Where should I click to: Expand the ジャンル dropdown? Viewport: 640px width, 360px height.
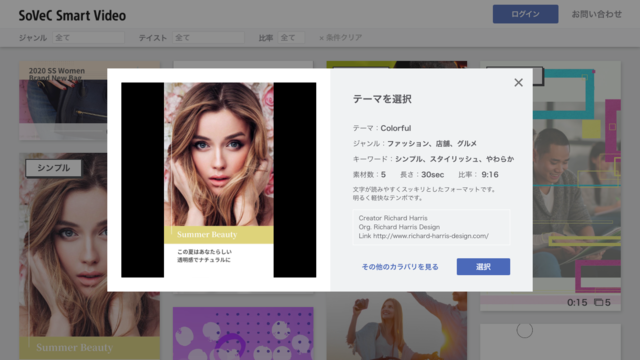pos(89,38)
